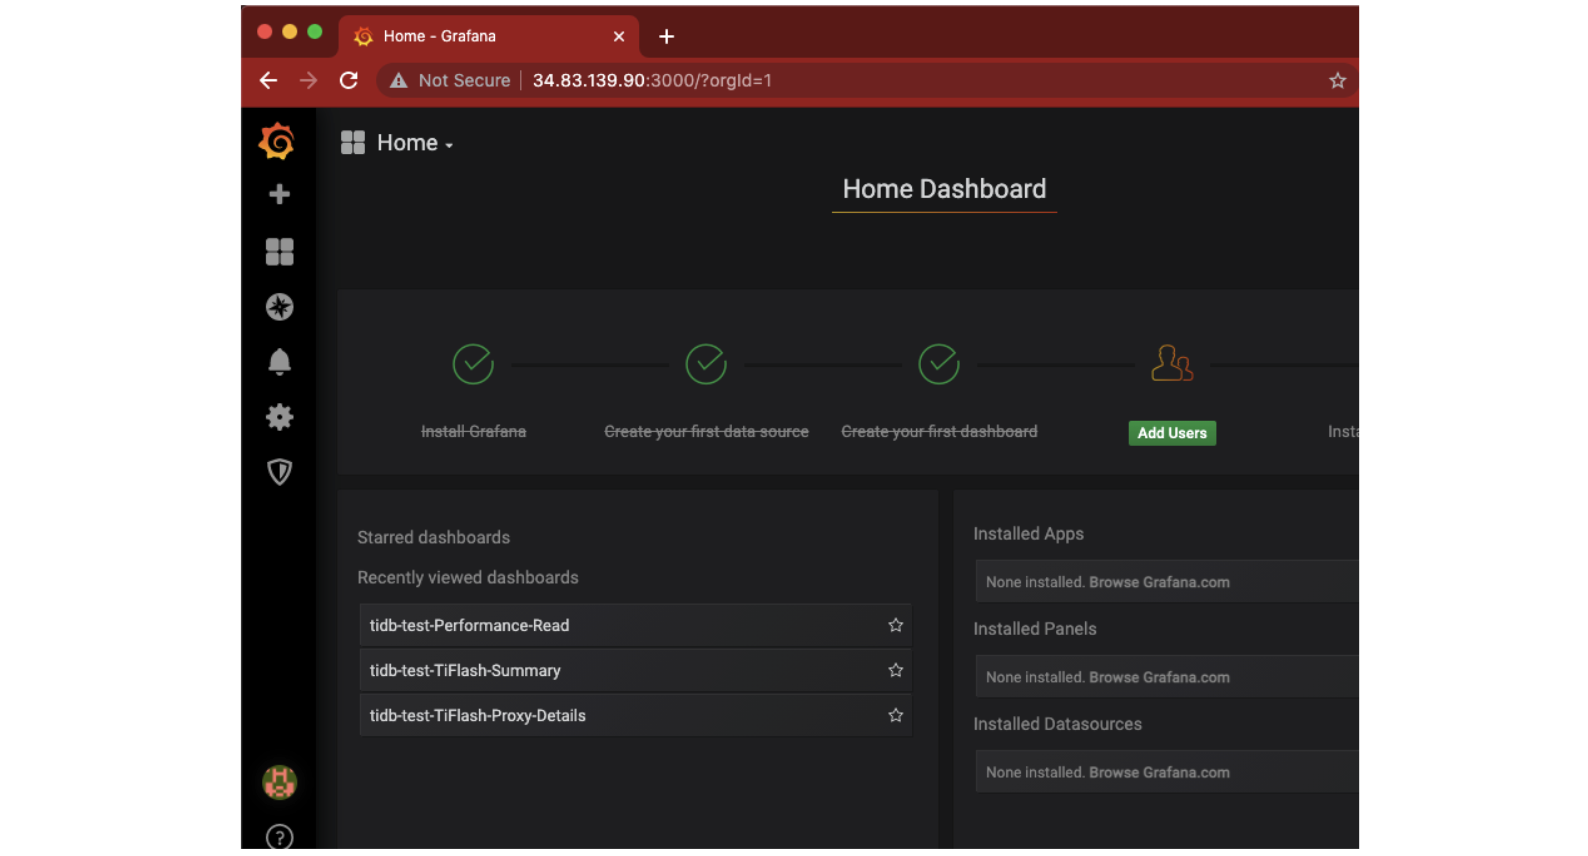Screen dimensions: 1588x856
Task: Open the Help question mark icon
Action: [279, 836]
